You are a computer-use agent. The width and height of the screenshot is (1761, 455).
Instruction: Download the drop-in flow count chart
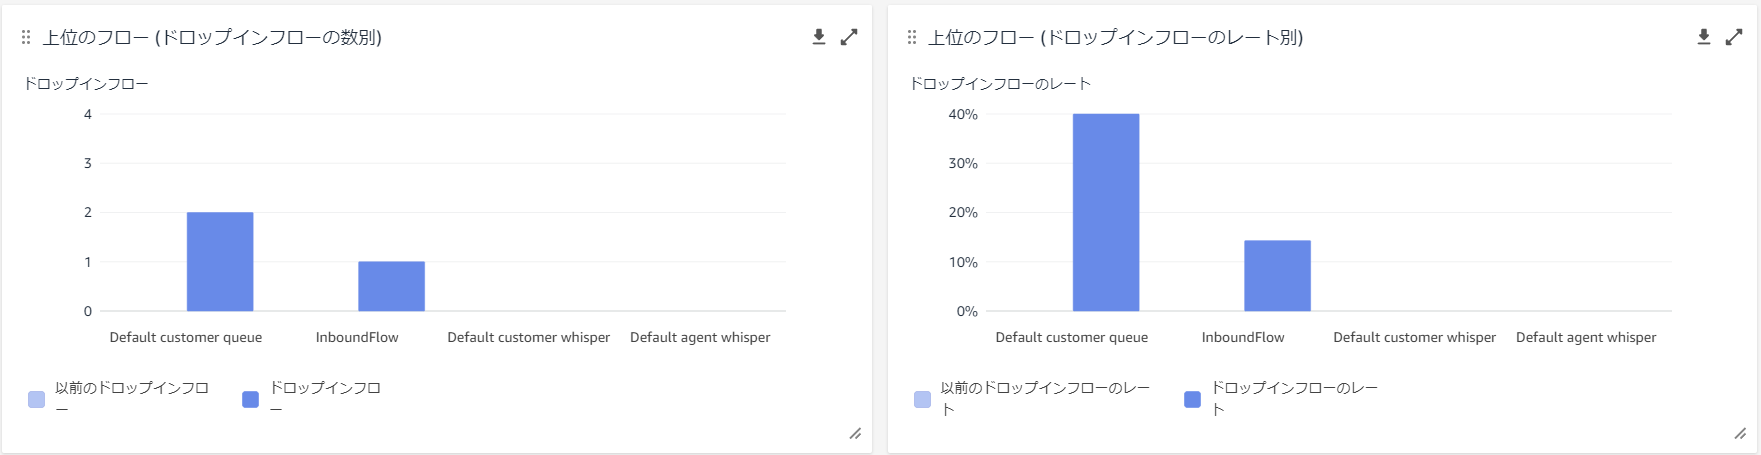819,37
